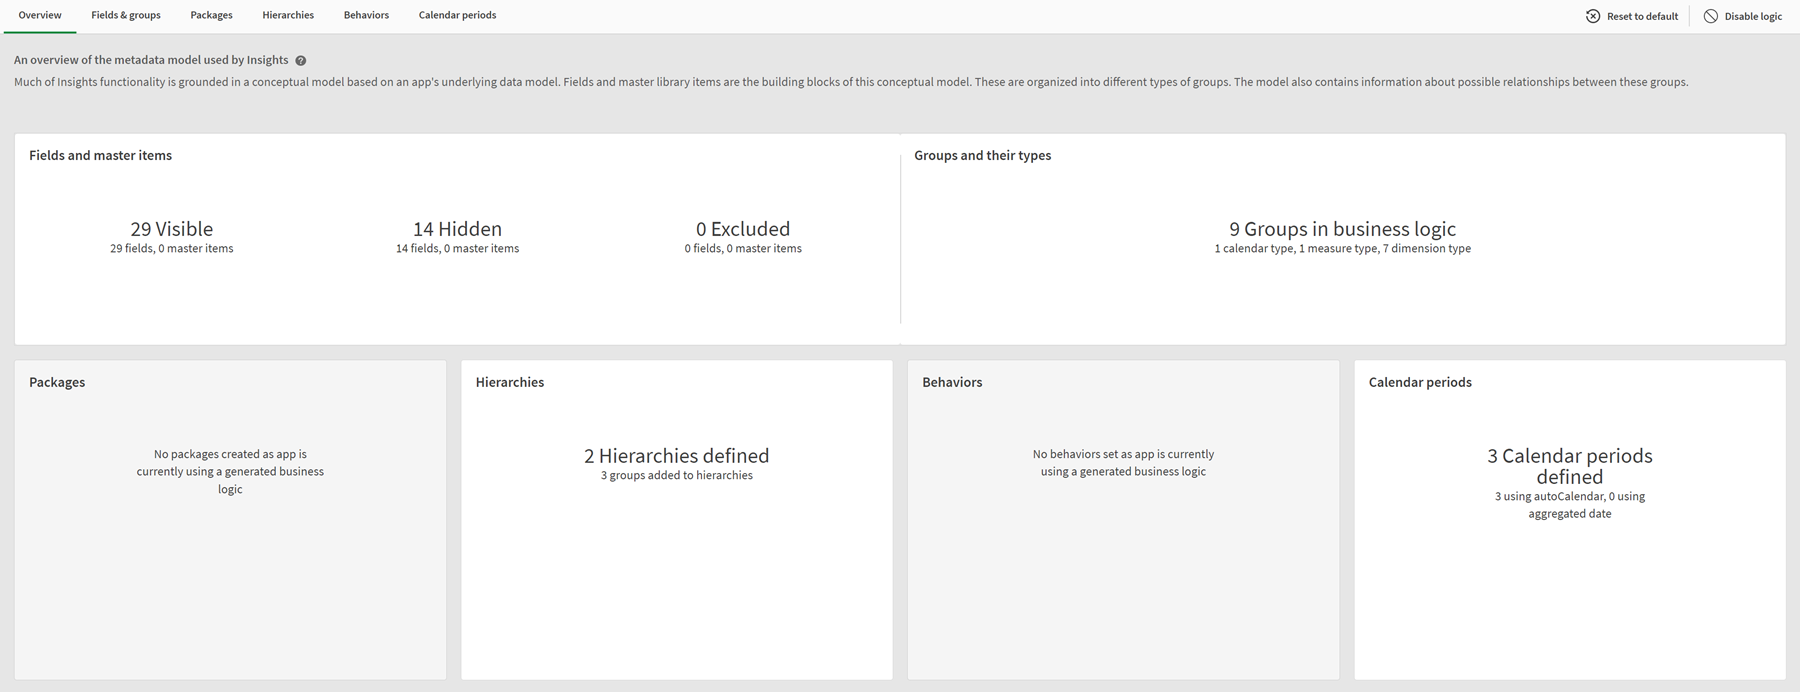
Task: Click the 0 Excluded count
Action: pyautogui.click(x=743, y=229)
